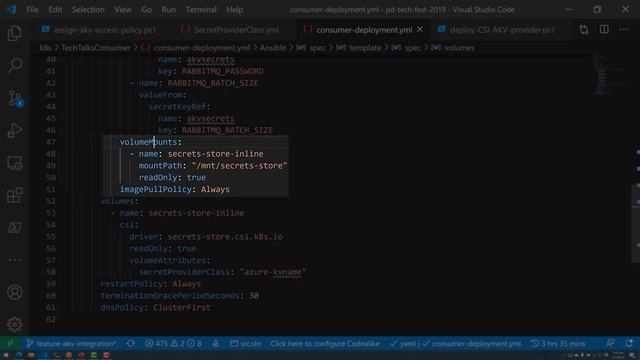This screenshot has width=640, height=360.
Task: Click the src.sln project status item
Action: pyautogui.click(x=245, y=344)
